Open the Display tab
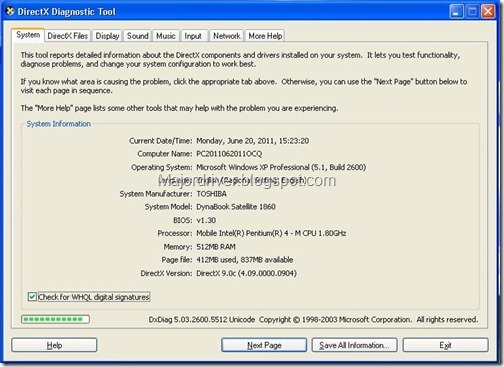This screenshot has height=367, width=504. coord(107,36)
